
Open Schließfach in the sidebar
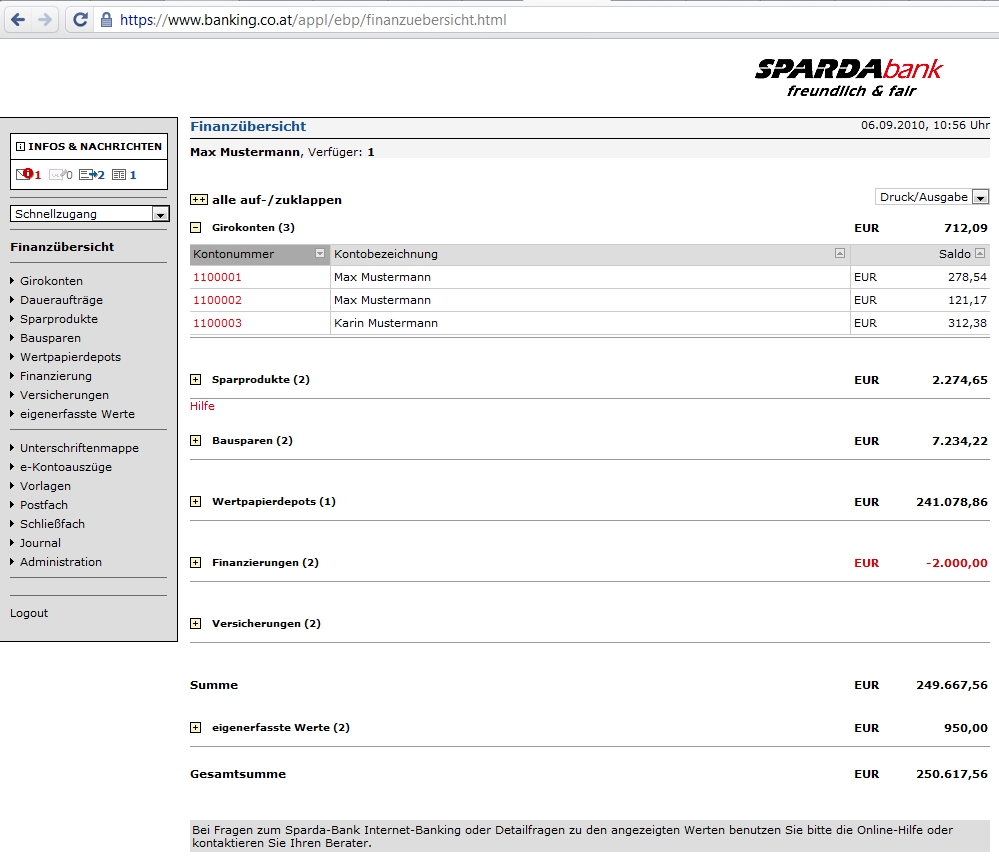pos(52,524)
